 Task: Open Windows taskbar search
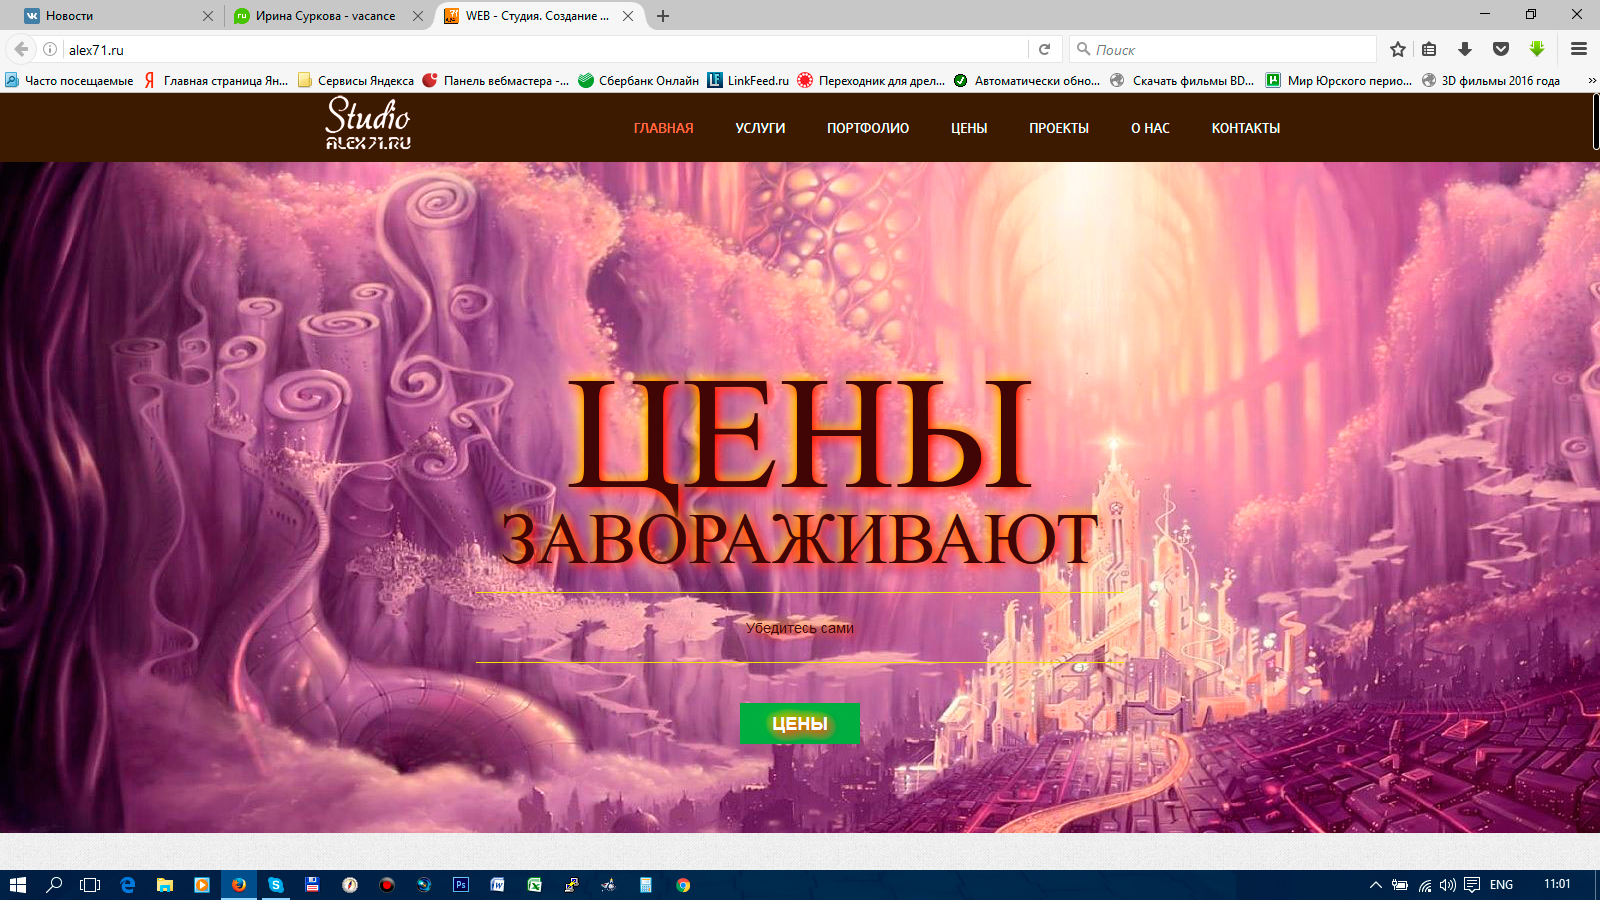(54, 885)
